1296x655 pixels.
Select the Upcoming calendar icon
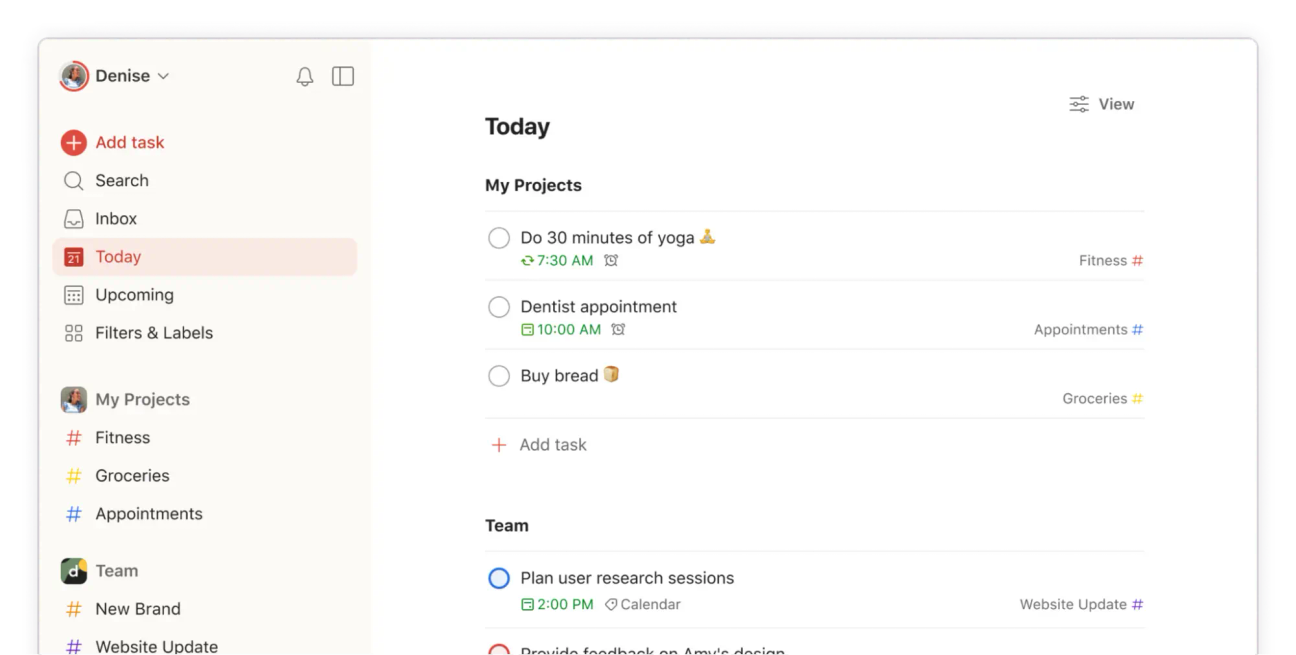(73, 294)
